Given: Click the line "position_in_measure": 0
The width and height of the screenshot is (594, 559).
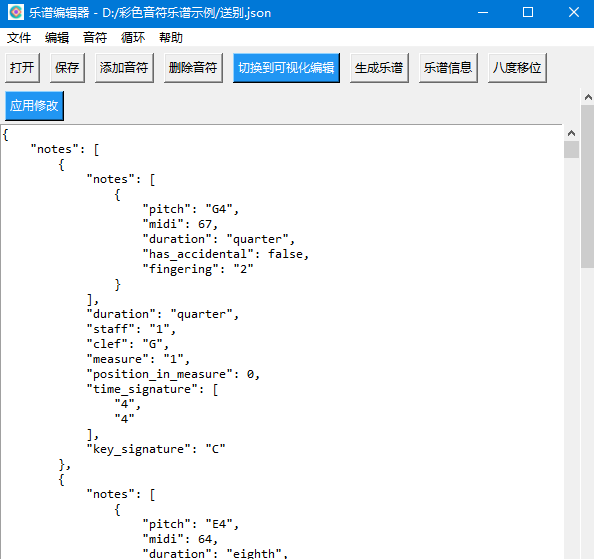Looking at the screenshot, I should pos(173,374).
